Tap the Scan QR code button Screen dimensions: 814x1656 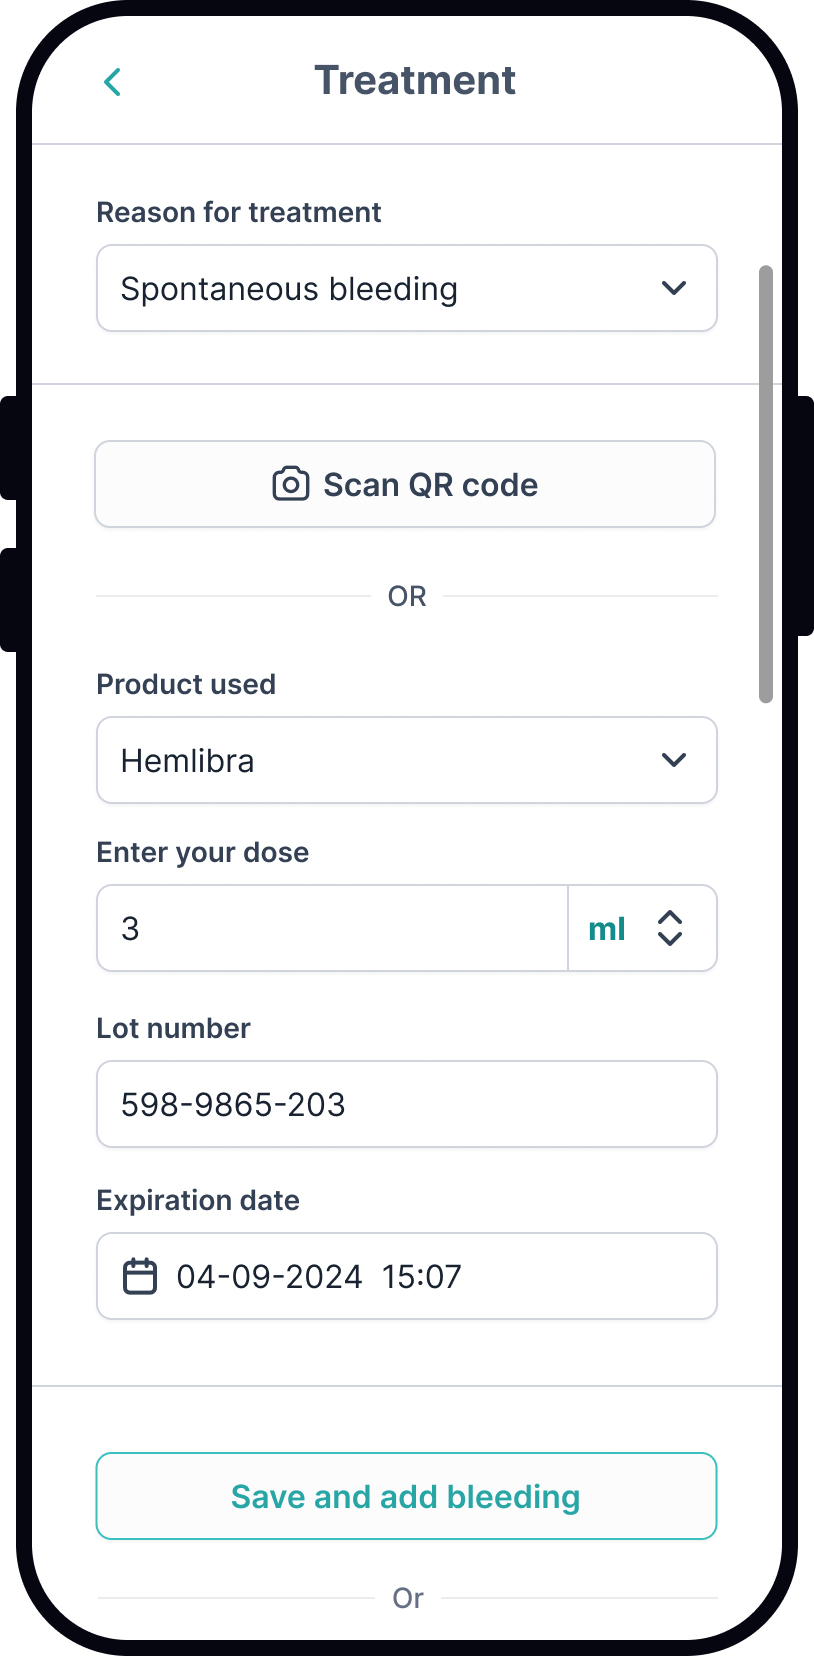(405, 484)
